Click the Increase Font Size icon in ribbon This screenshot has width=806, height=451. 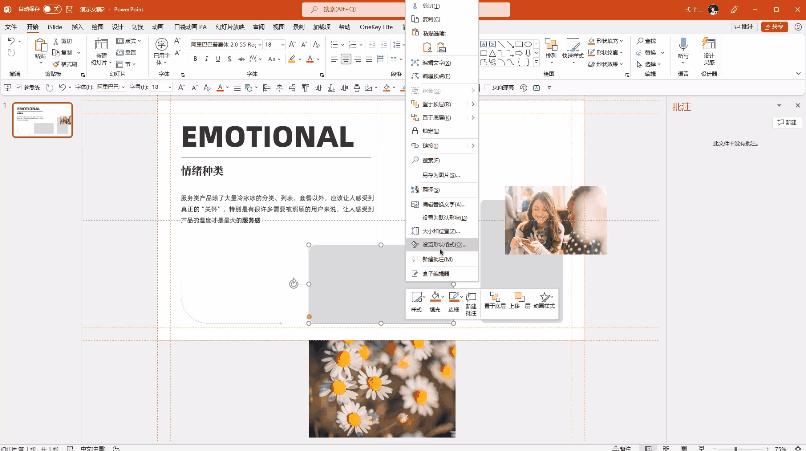(292, 45)
